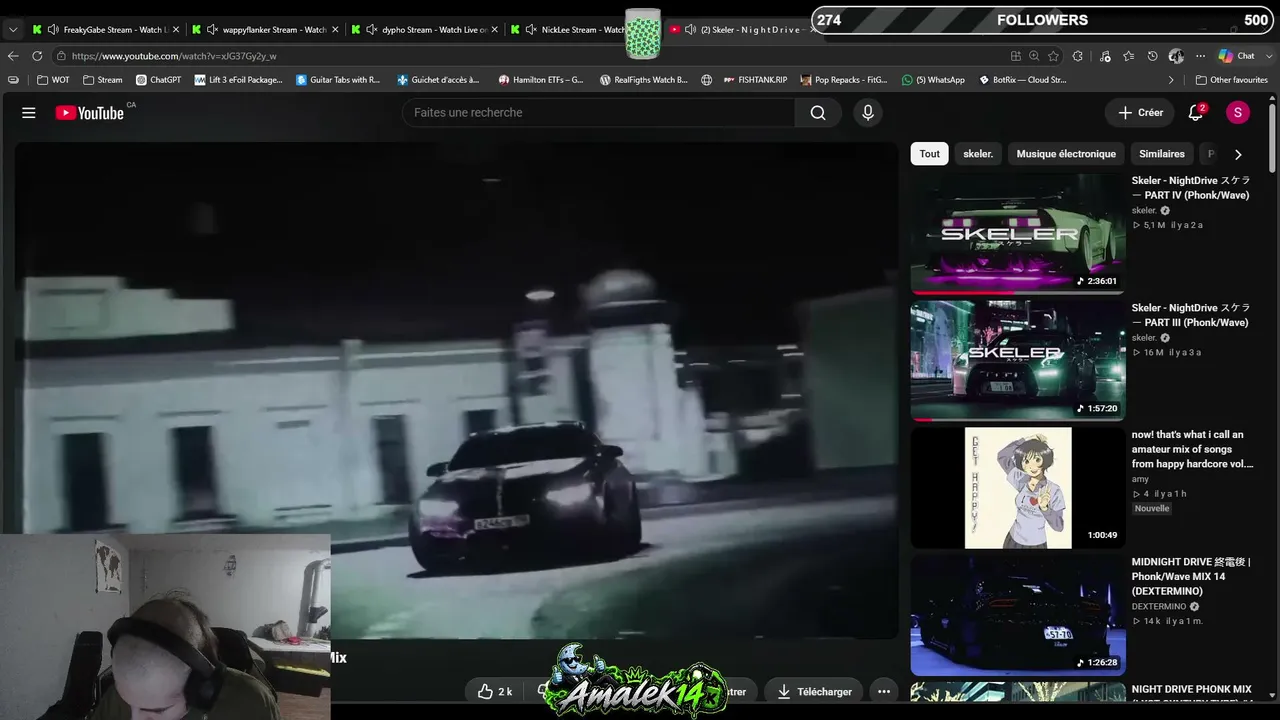Image resolution: width=1280 pixels, height=720 pixels.
Task: Unmute the dypho Stream tab
Action: tap(371, 30)
